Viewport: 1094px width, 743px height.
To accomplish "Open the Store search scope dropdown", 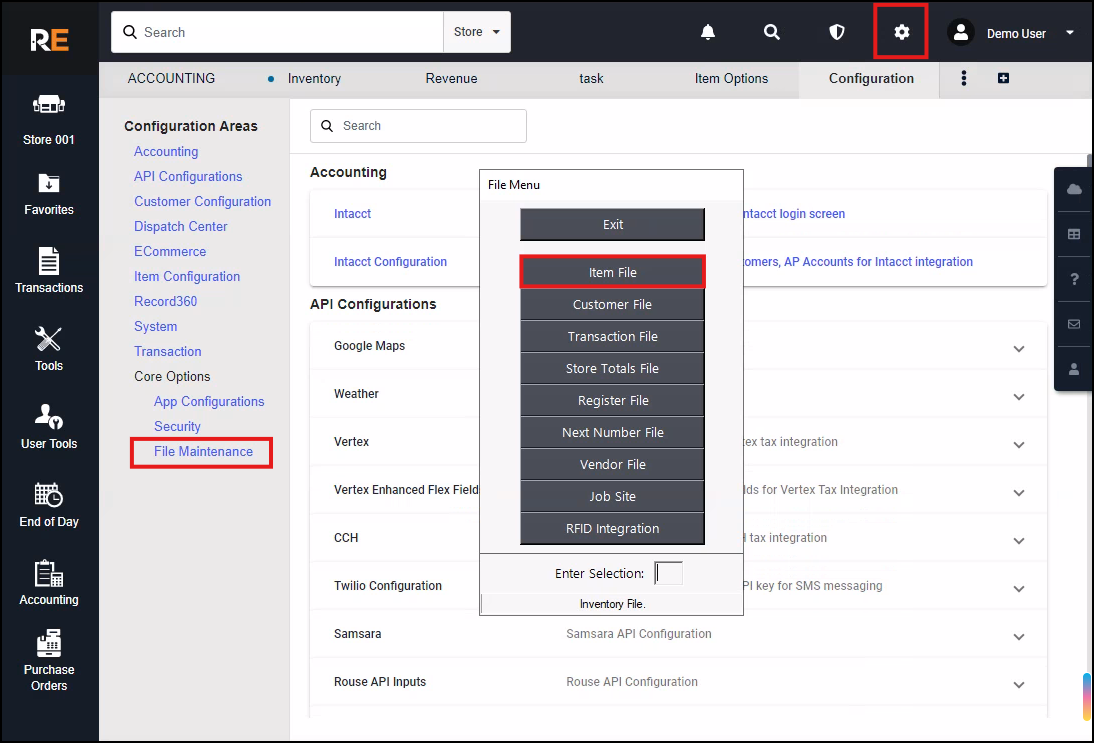I will tap(477, 32).
